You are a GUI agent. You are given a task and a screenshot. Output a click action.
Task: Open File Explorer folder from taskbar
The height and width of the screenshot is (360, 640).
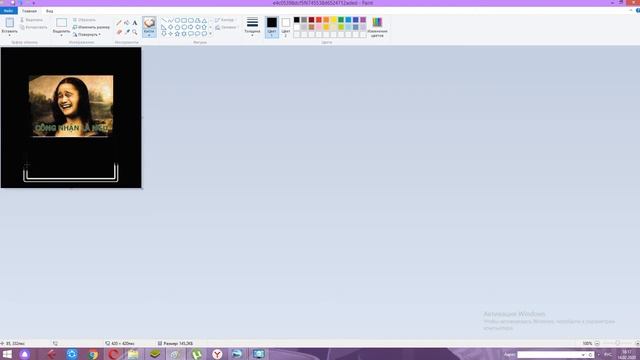click(133, 354)
